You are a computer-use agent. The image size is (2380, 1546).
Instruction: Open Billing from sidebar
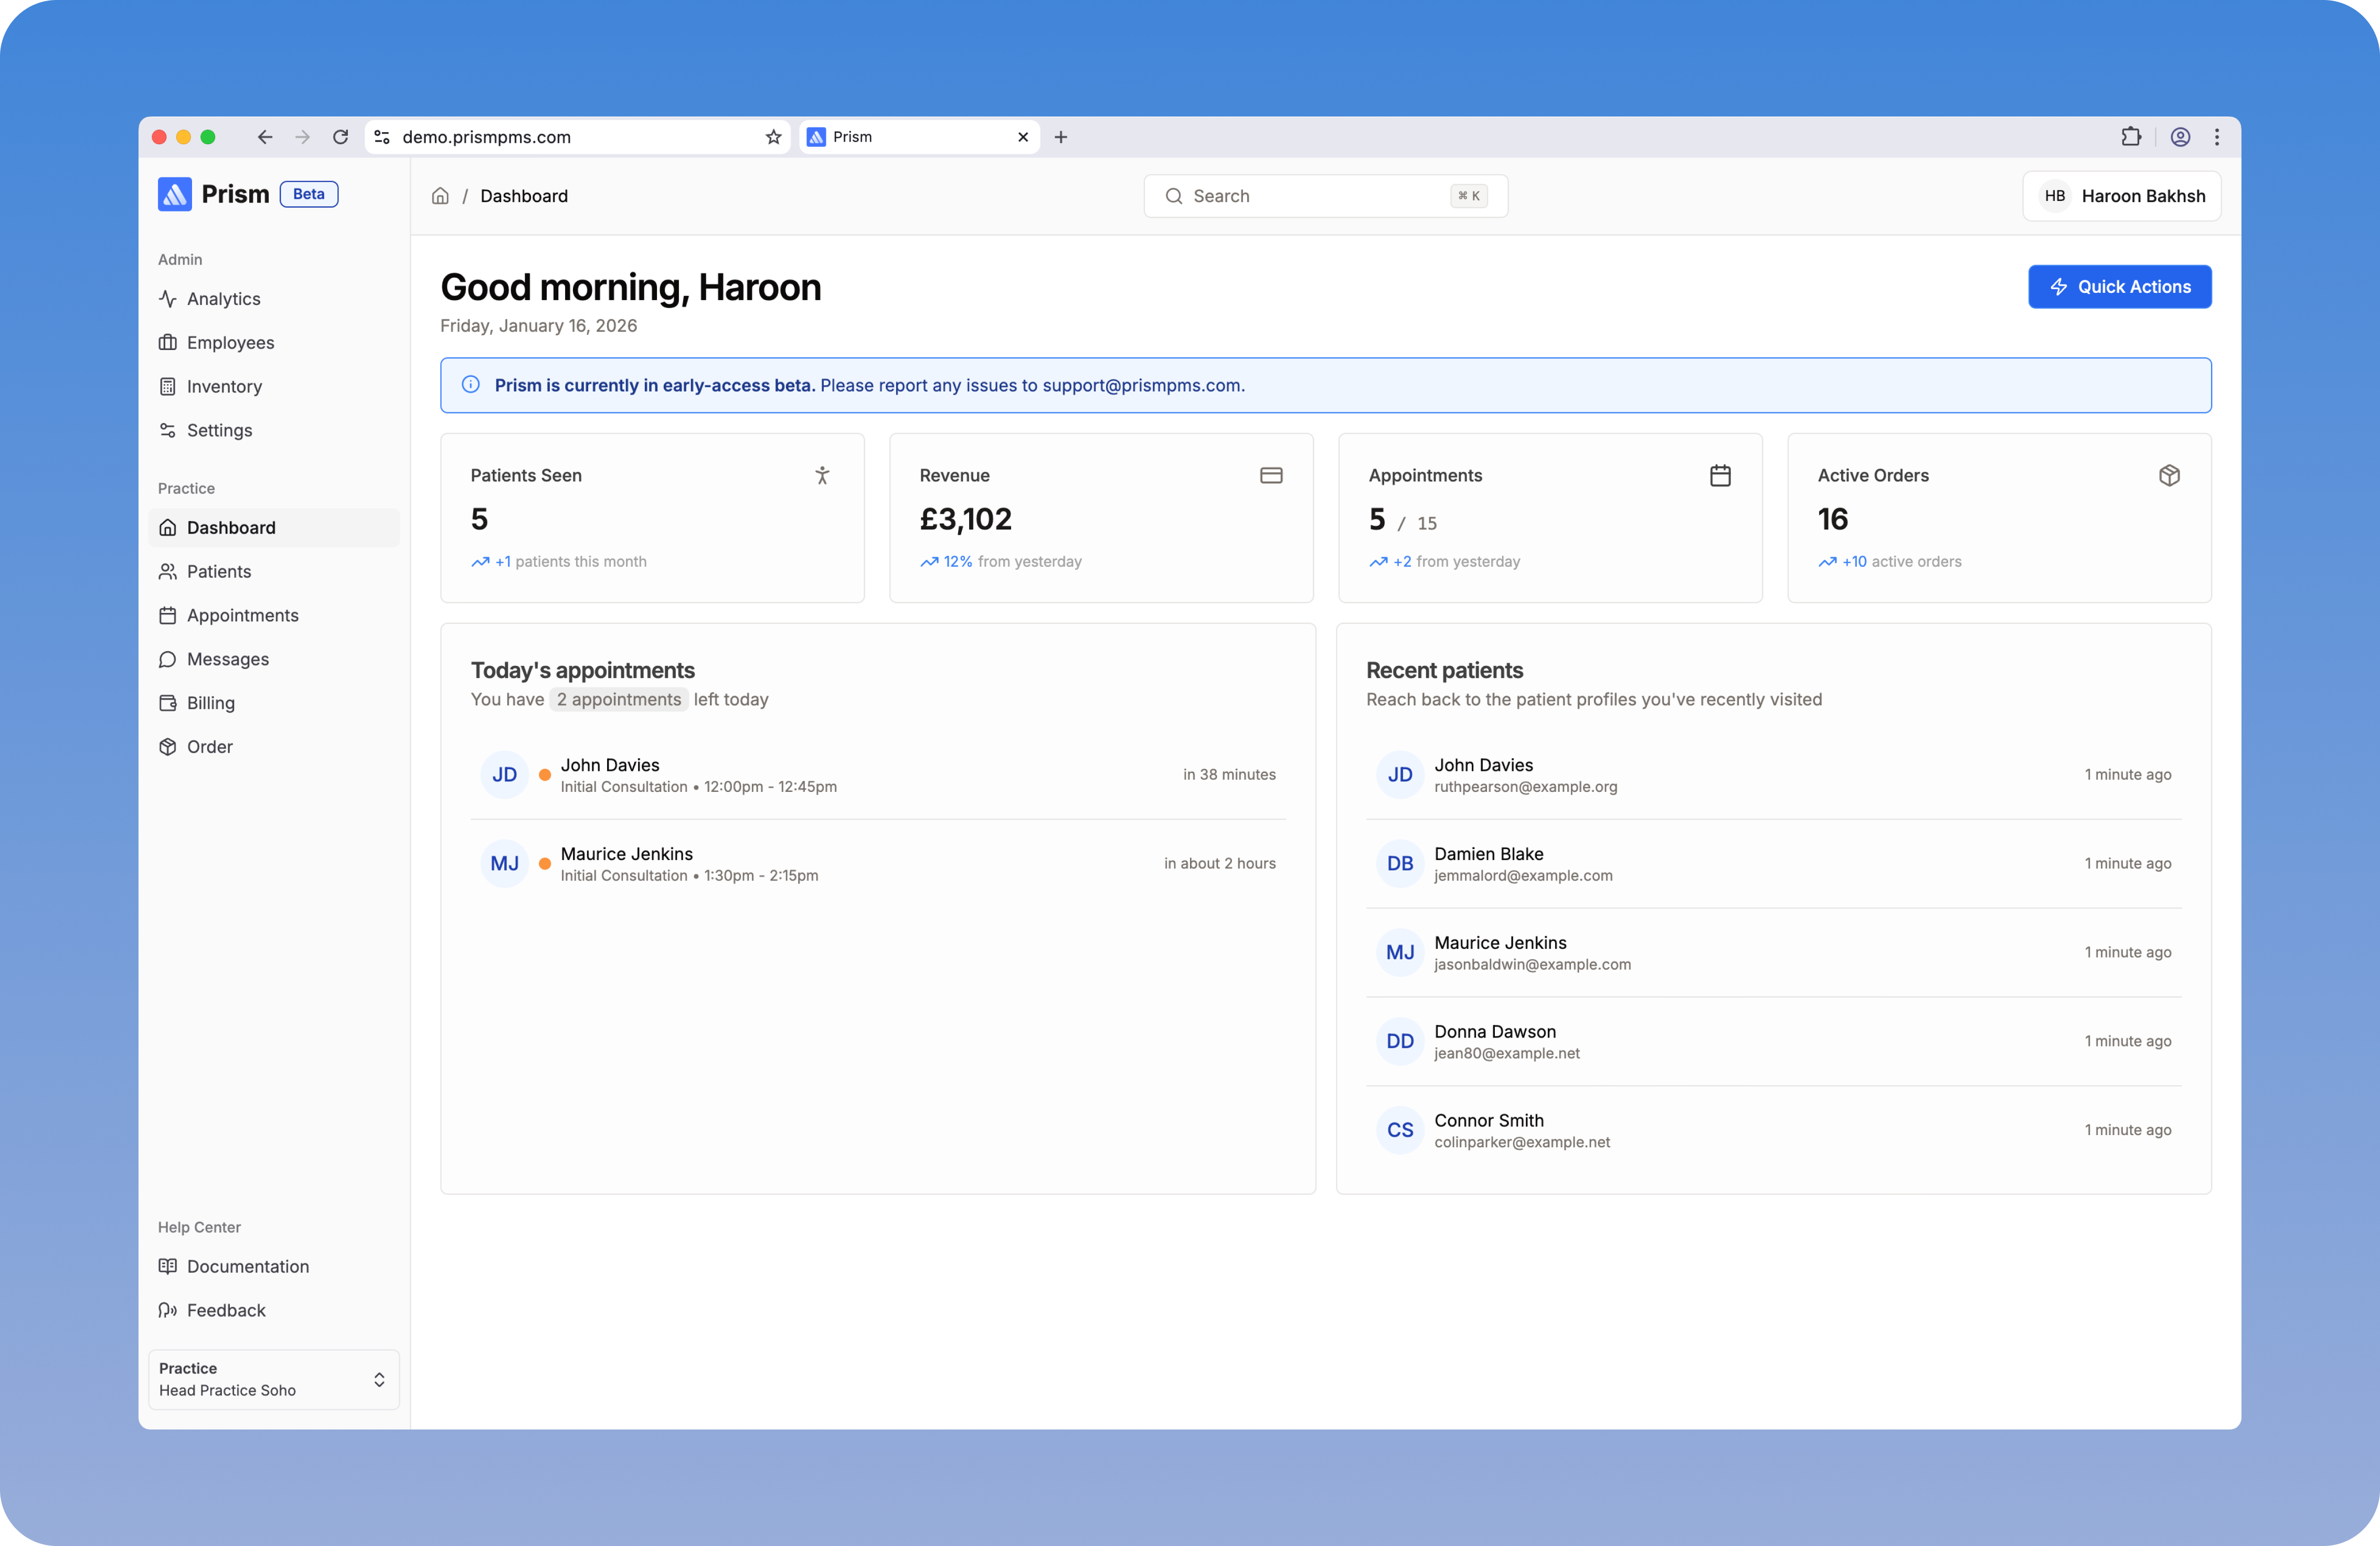(210, 703)
